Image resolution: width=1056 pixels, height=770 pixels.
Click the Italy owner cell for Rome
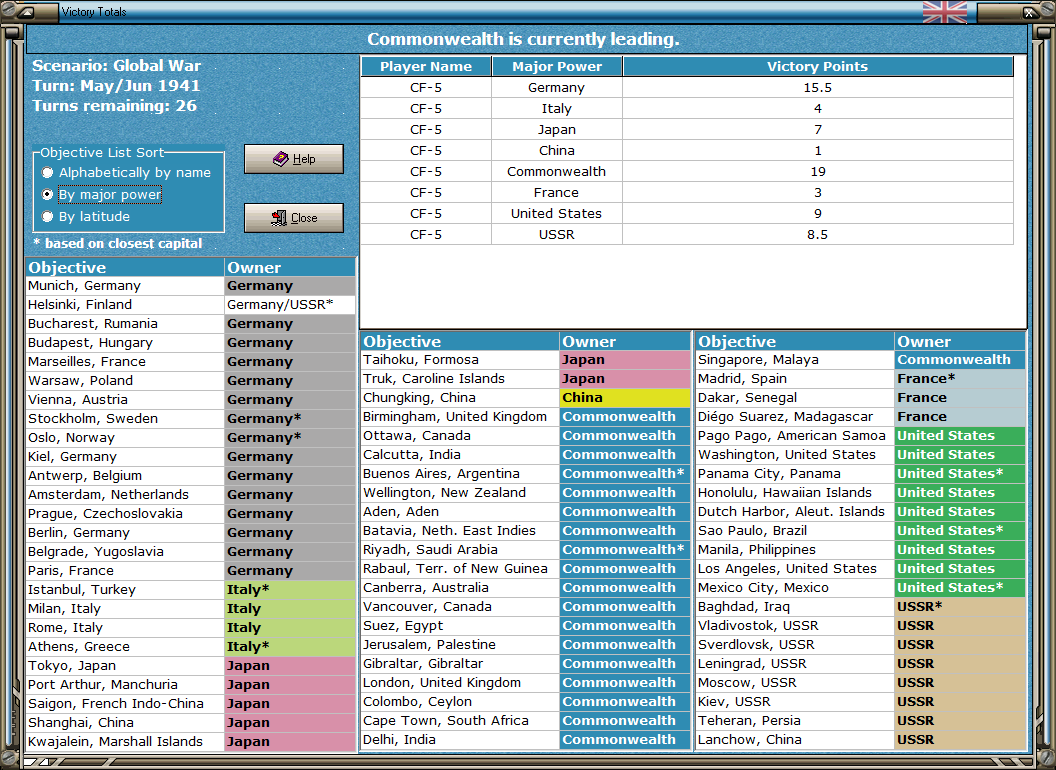pyautogui.click(x=290, y=627)
